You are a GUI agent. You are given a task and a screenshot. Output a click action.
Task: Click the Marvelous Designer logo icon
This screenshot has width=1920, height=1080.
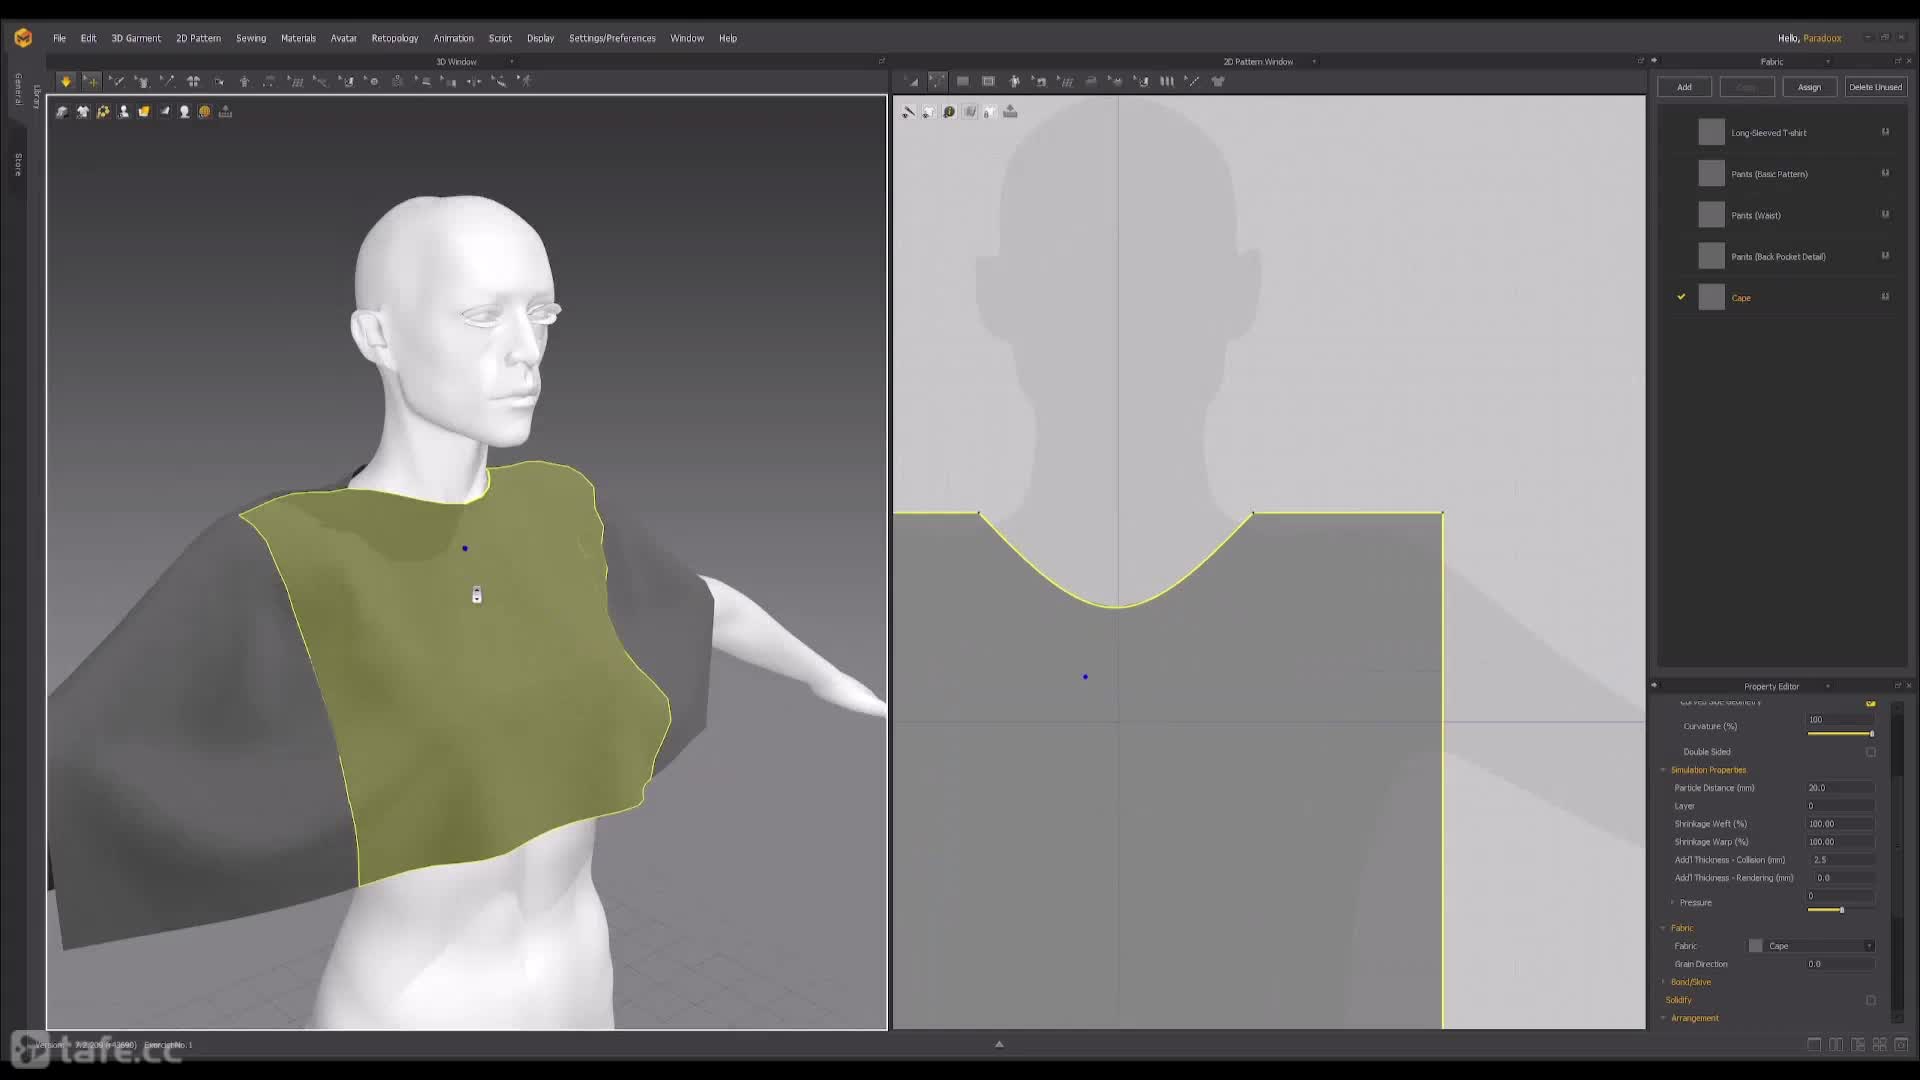pyautogui.click(x=23, y=38)
